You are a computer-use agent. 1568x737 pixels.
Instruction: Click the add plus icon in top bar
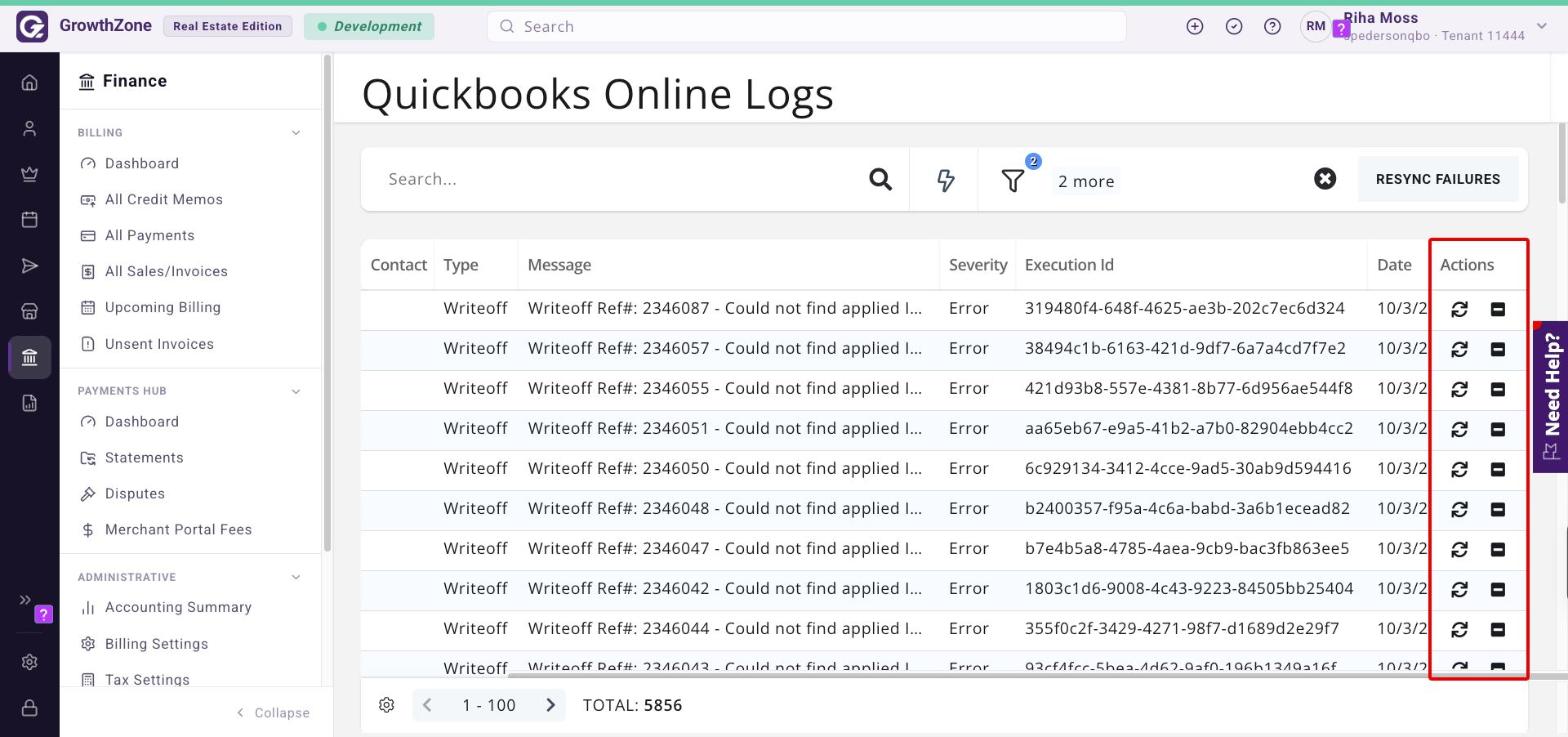pyautogui.click(x=1194, y=27)
